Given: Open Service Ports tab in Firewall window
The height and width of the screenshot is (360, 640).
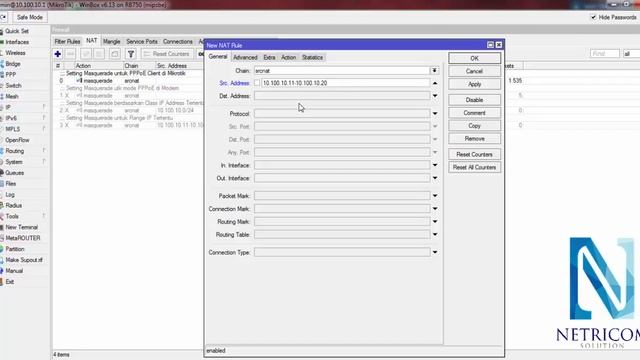Looking at the screenshot, I should (142, 42).
